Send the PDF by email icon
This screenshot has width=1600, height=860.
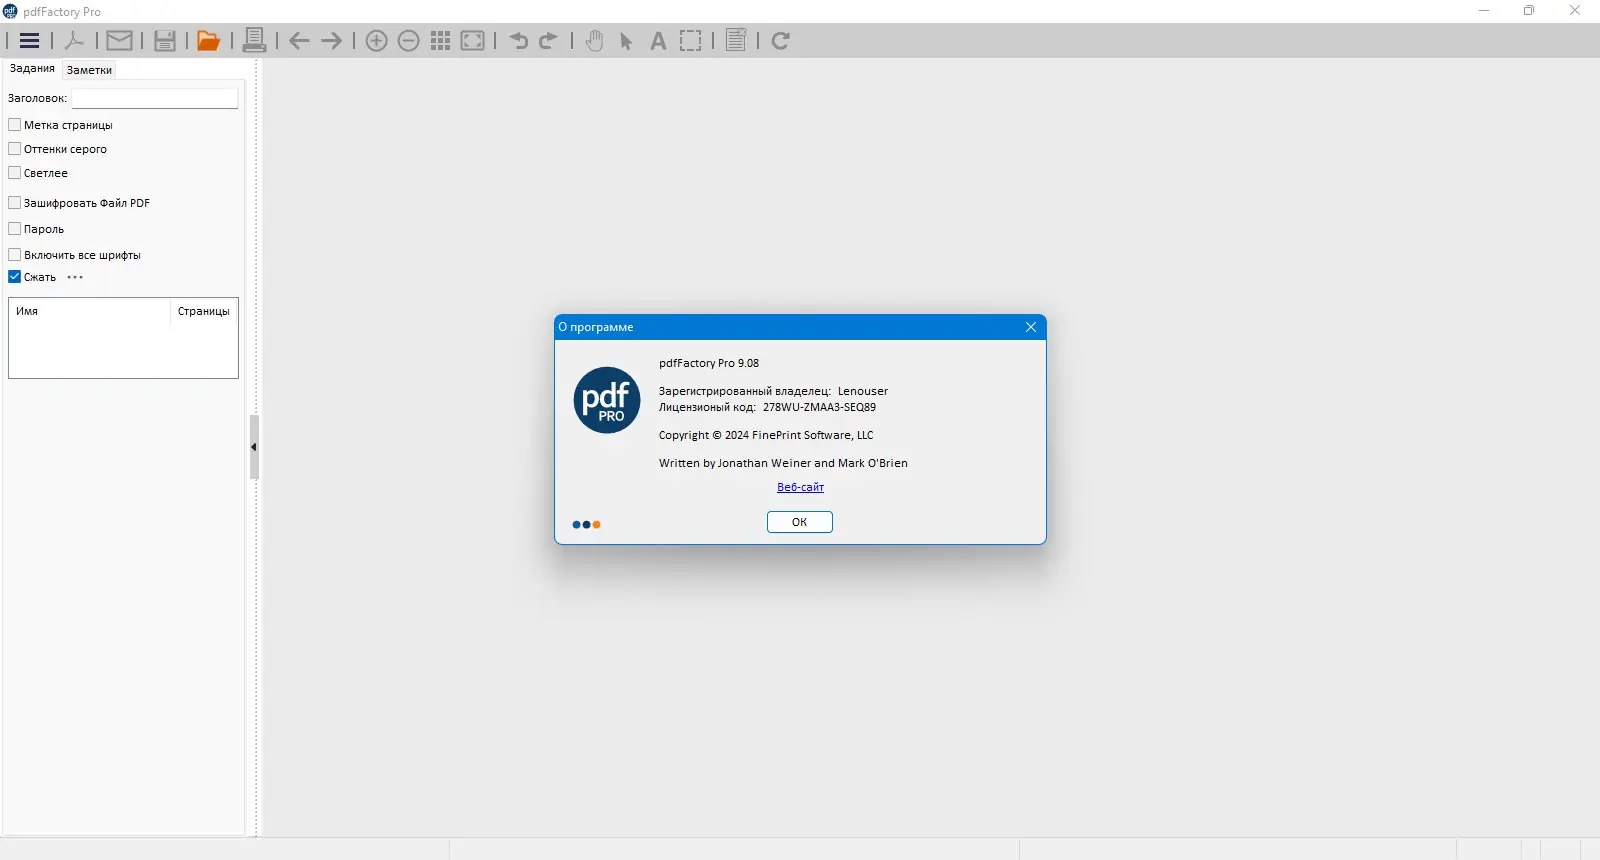[119, 41]
